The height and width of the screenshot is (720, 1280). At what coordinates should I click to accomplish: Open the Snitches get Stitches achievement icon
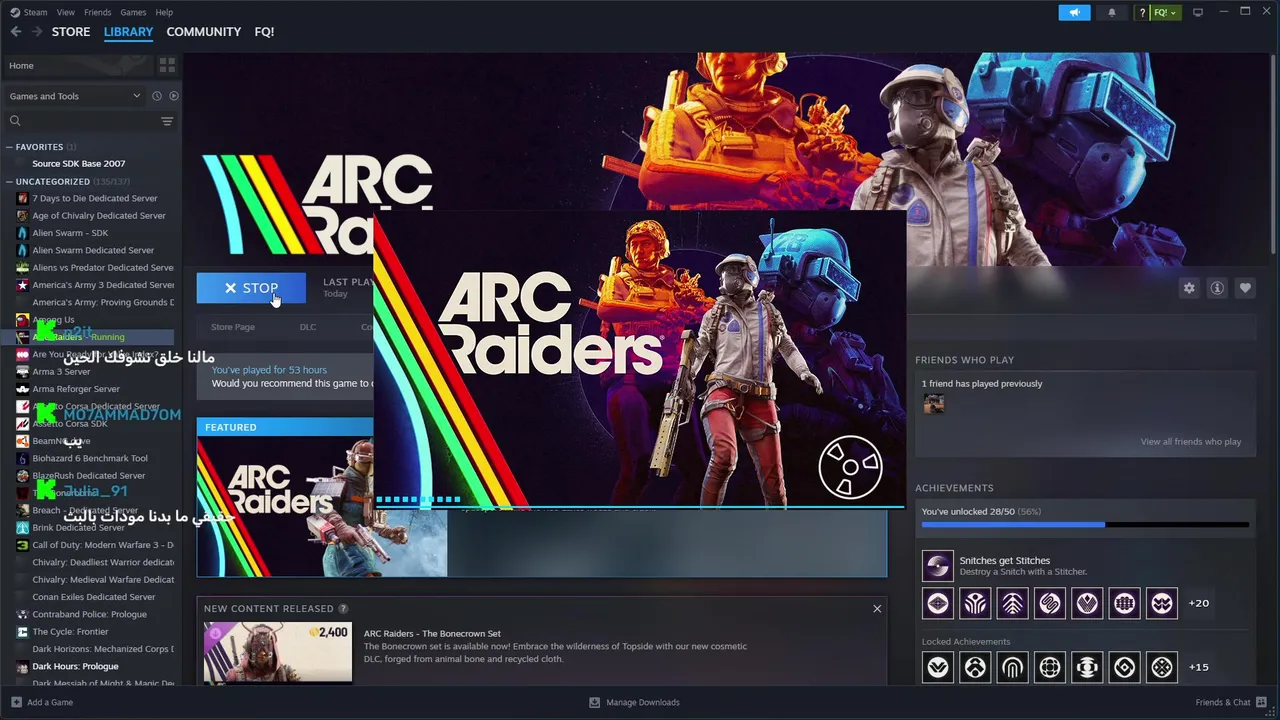[x=938, y=566]
